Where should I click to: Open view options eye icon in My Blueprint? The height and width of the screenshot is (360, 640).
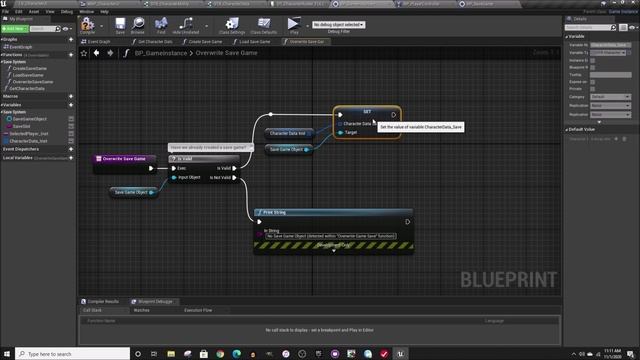pos(66,29)
